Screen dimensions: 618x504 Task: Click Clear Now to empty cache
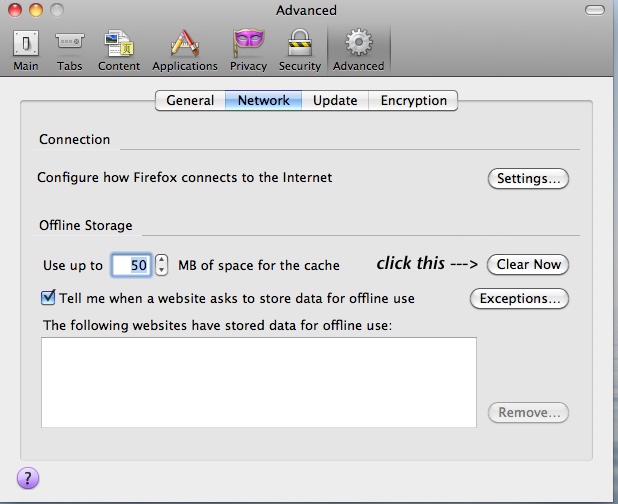tap(528, 264)
